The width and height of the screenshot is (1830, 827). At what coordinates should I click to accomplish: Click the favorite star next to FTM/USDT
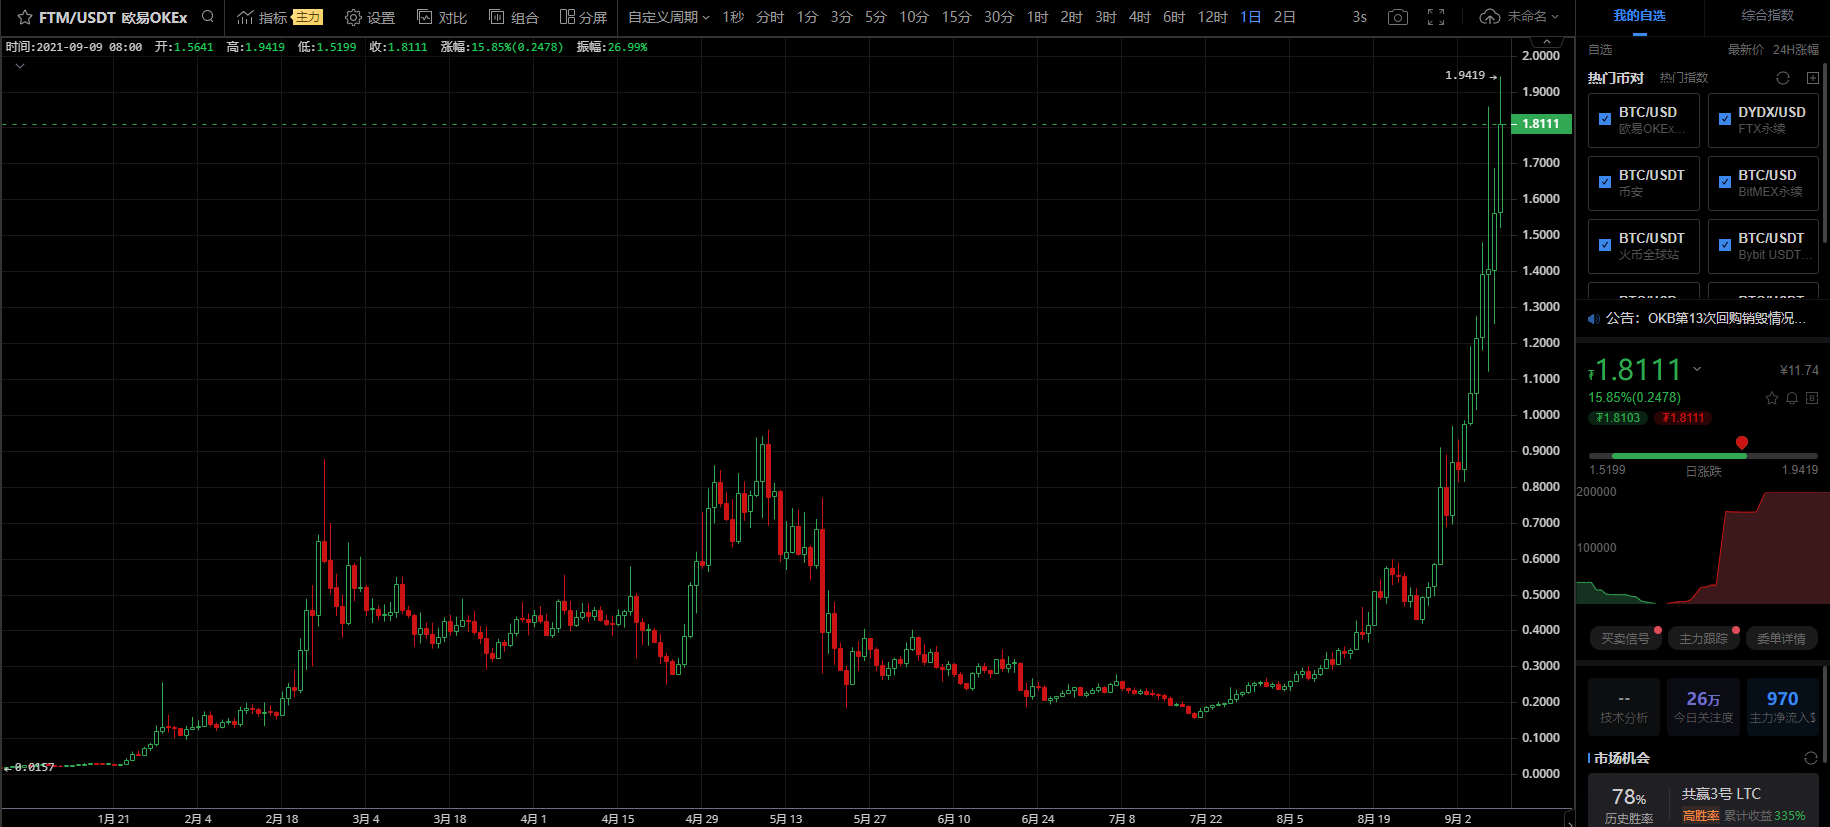point(25,17)
